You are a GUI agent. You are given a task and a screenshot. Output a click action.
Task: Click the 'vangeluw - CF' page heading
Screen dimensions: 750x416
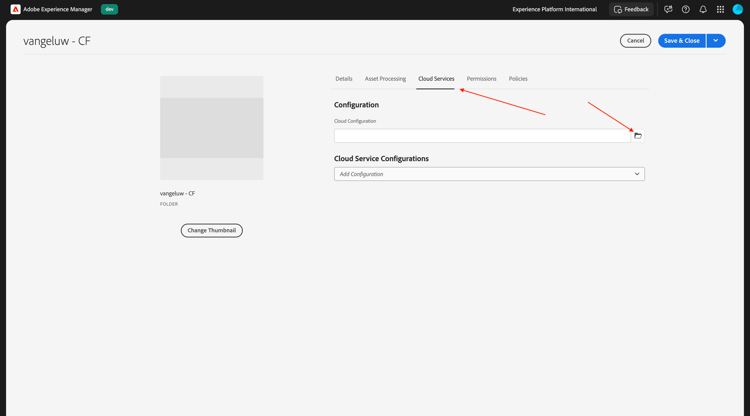click(57, 41)
